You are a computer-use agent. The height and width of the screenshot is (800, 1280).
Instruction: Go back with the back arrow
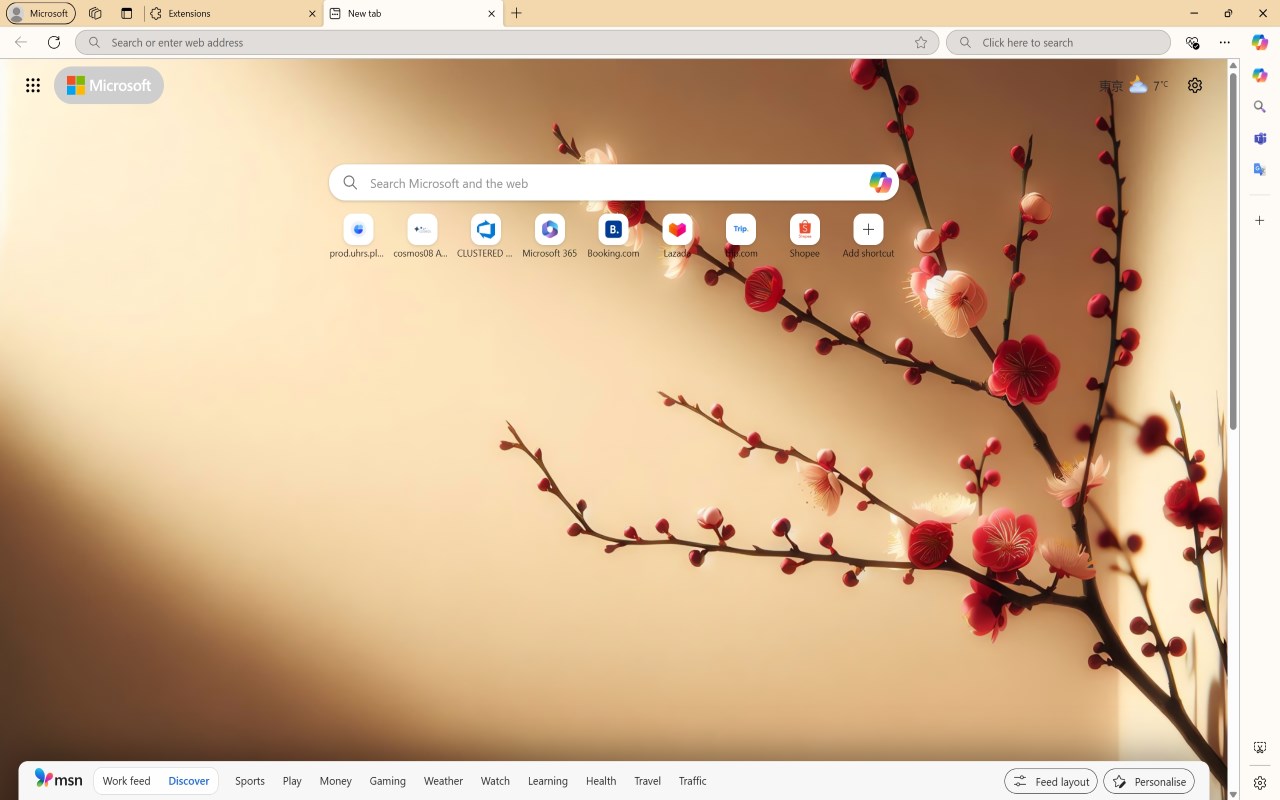coord(21,42)
